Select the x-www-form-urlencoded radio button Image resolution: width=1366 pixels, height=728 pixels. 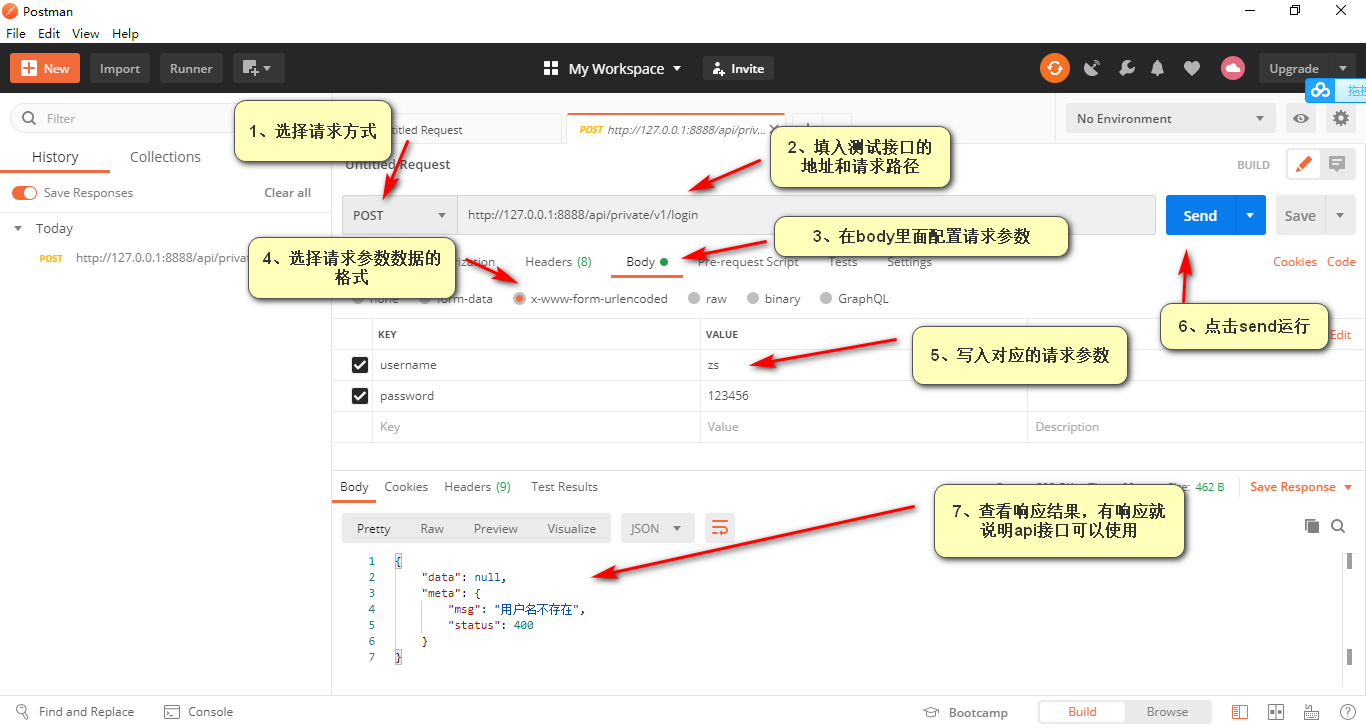(519, 297)
